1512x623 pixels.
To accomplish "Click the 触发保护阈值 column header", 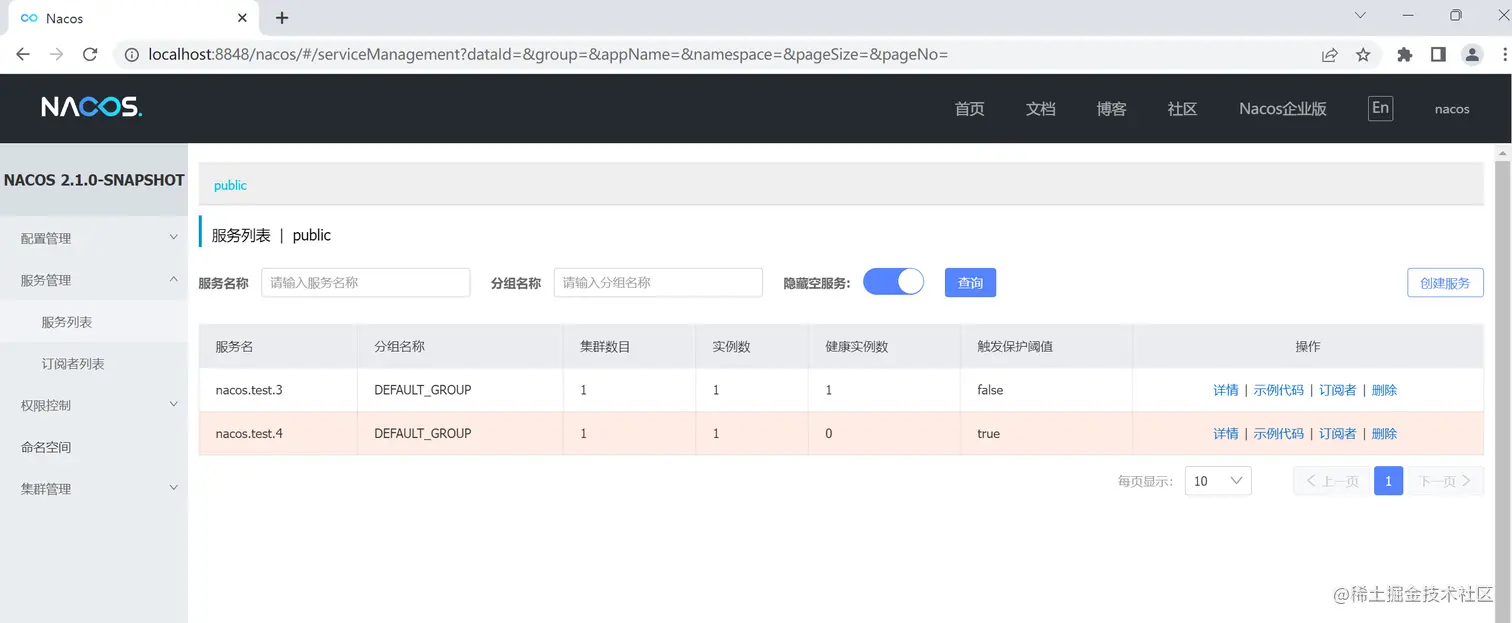I will click(1046, 346).
